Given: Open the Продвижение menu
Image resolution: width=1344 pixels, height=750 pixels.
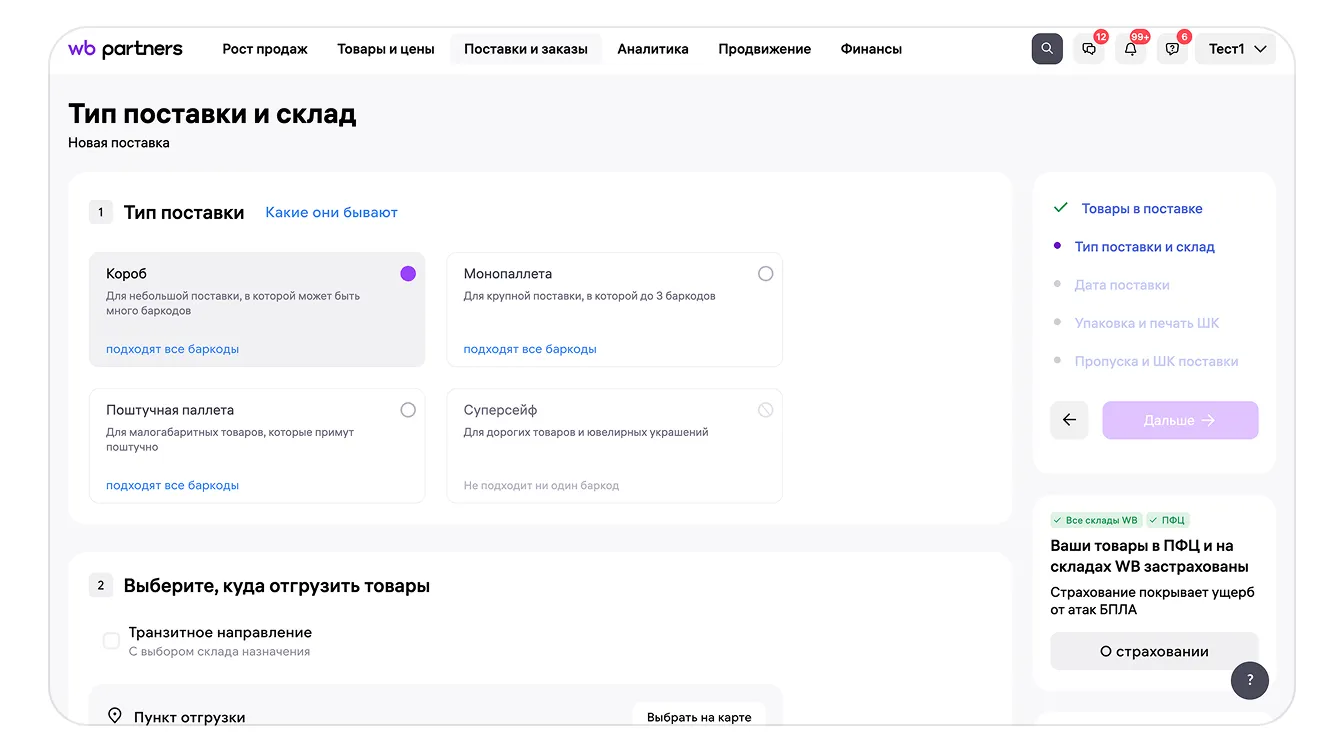Looking at the screenshot, I should [765, 49].
